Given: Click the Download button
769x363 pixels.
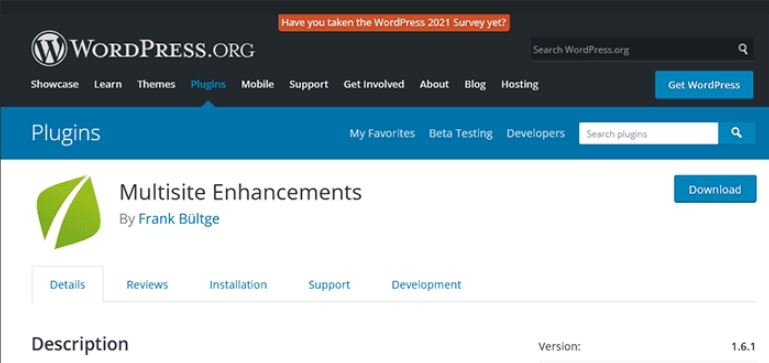Looking at the screenshot, I should click(715, 189).
